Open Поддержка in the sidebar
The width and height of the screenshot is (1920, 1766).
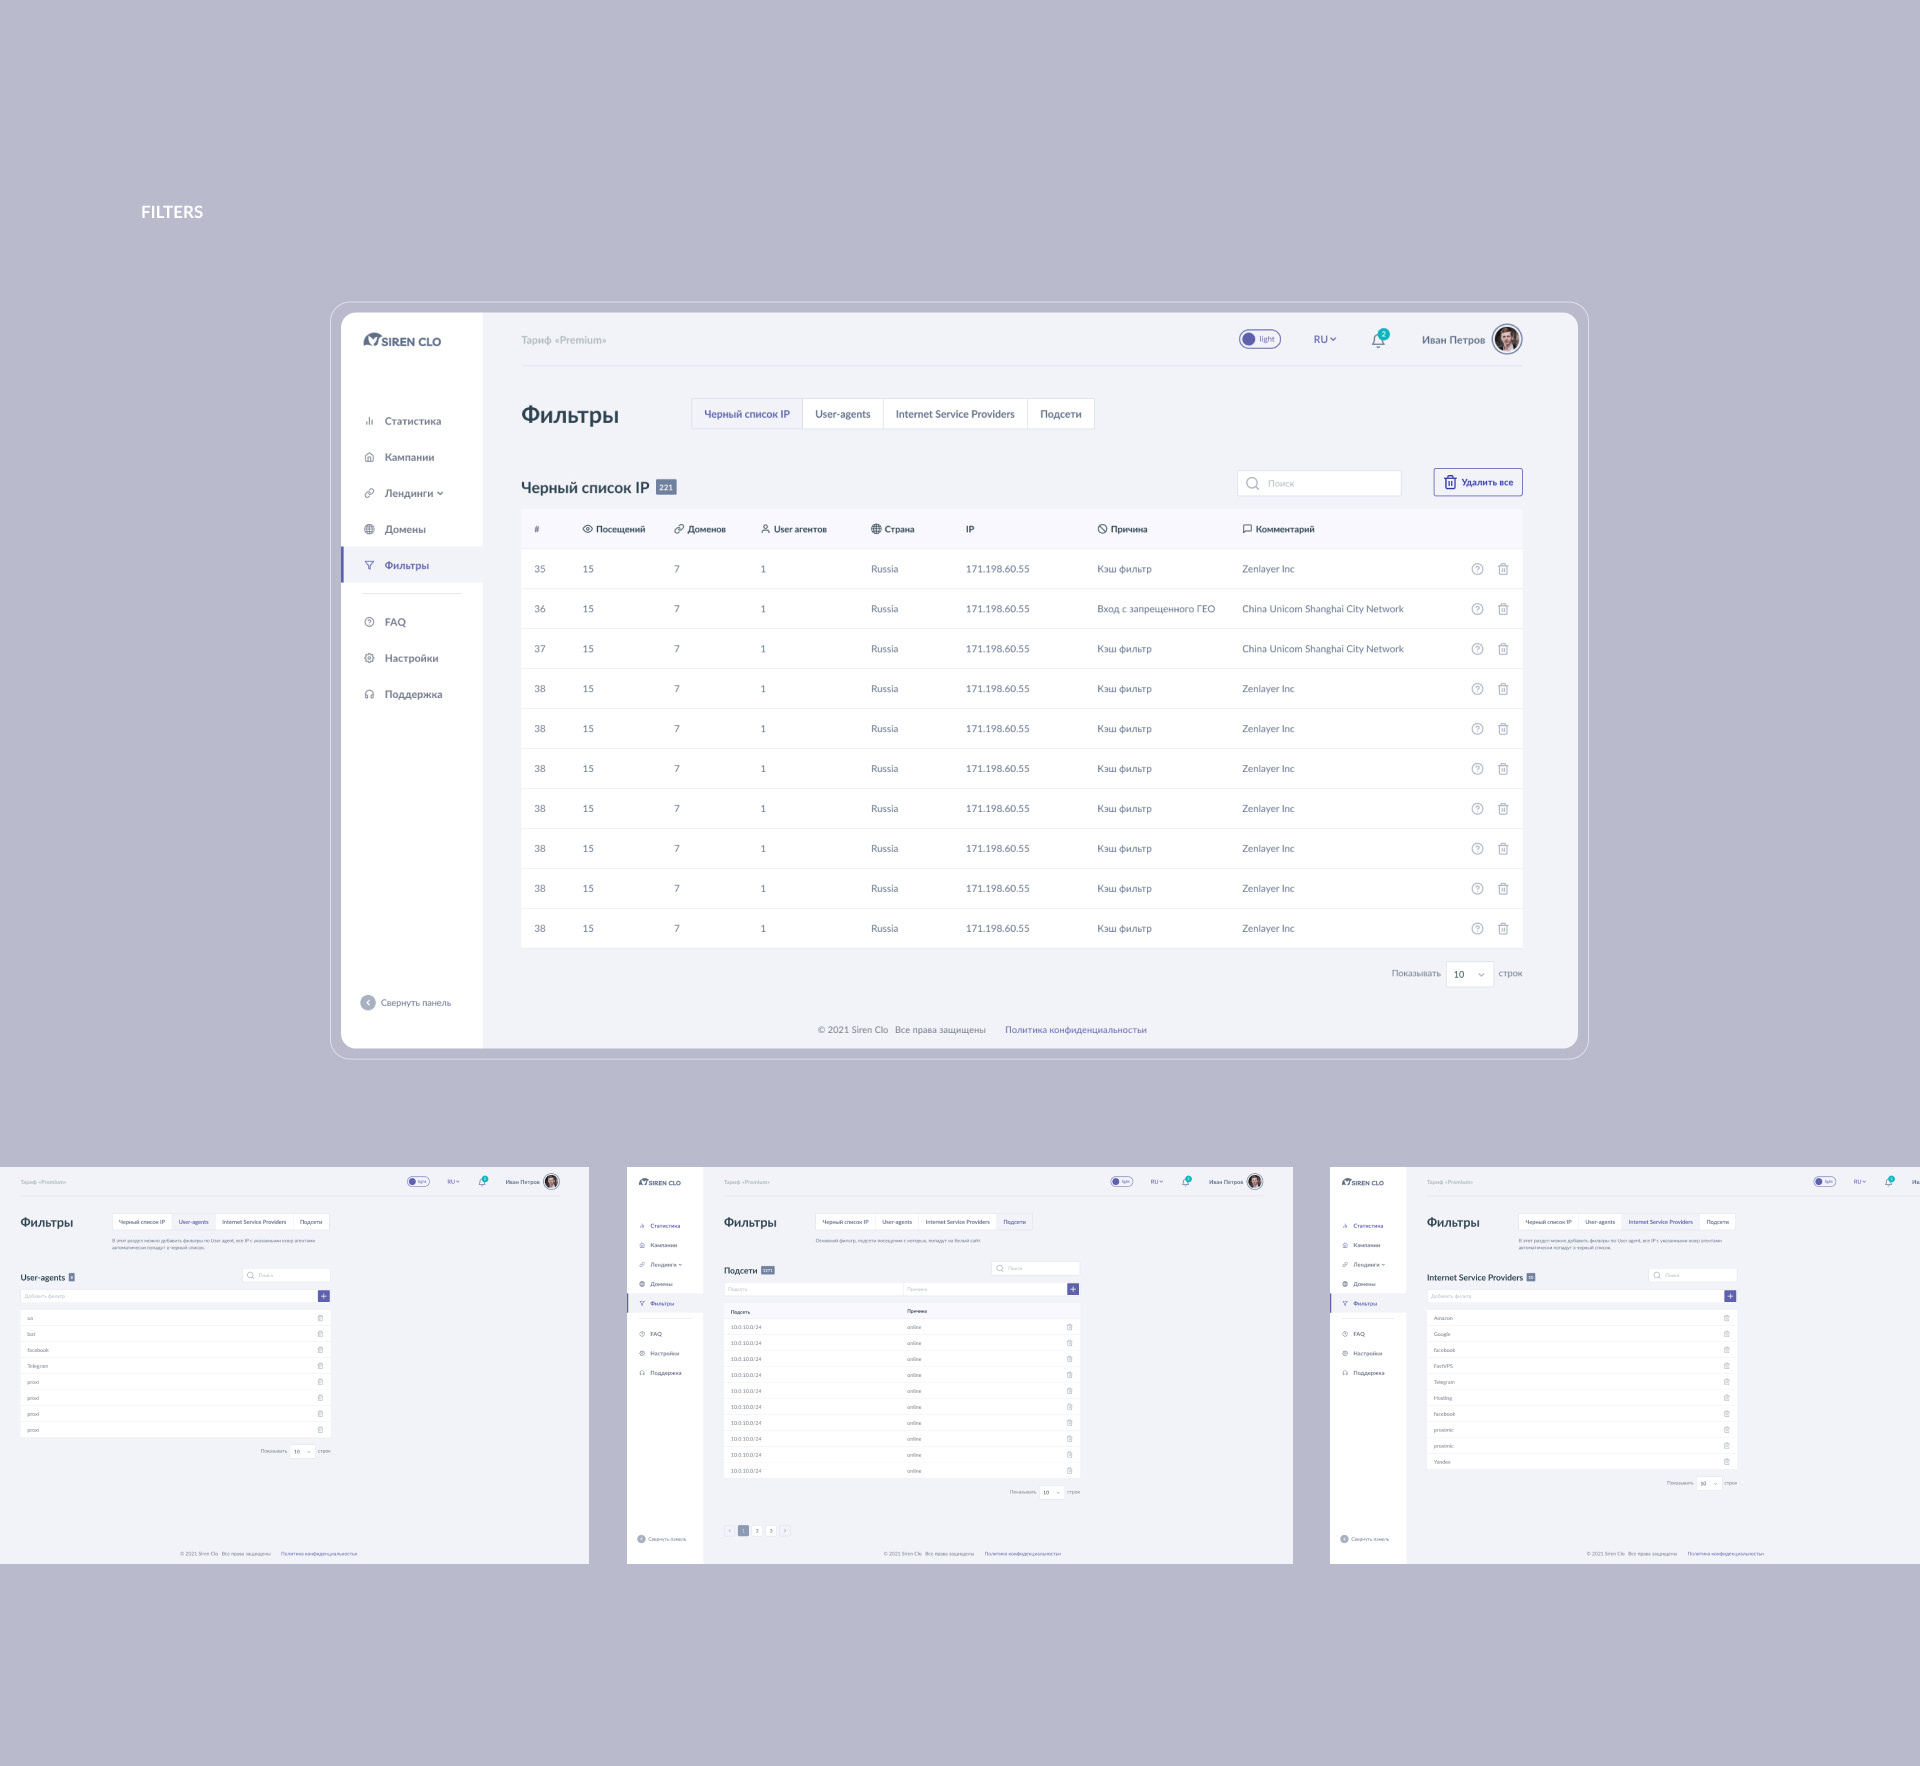coord(412,694)
